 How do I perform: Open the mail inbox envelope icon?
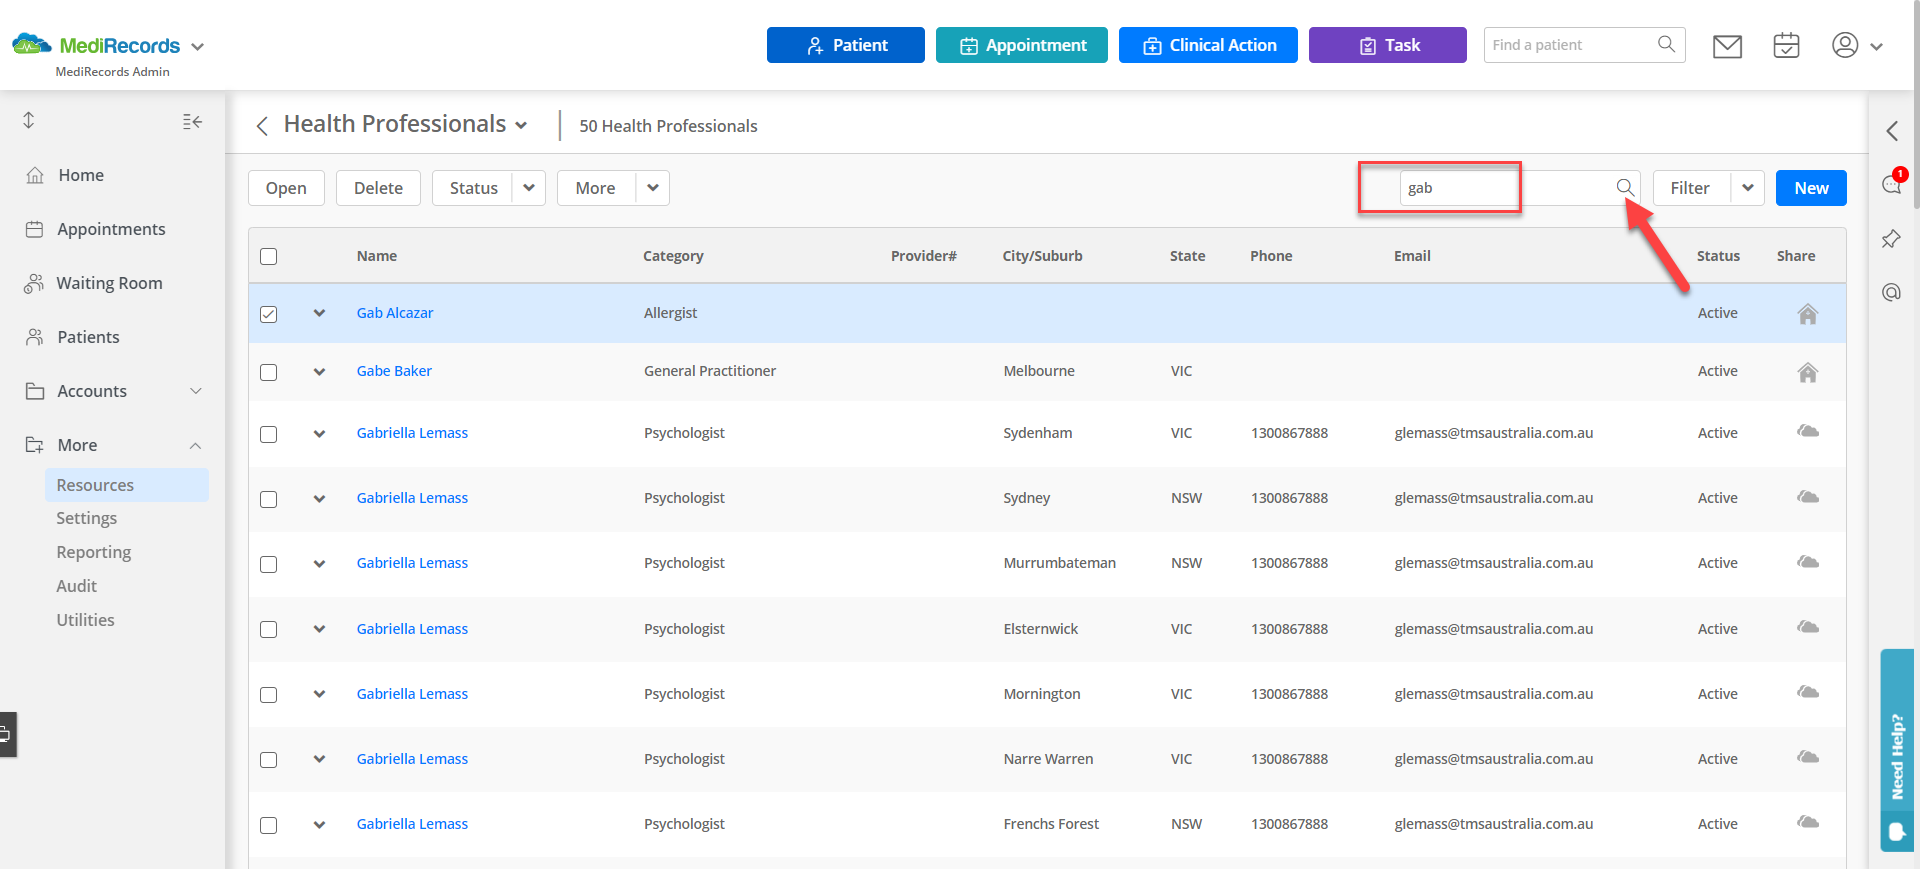point(1727,46)
